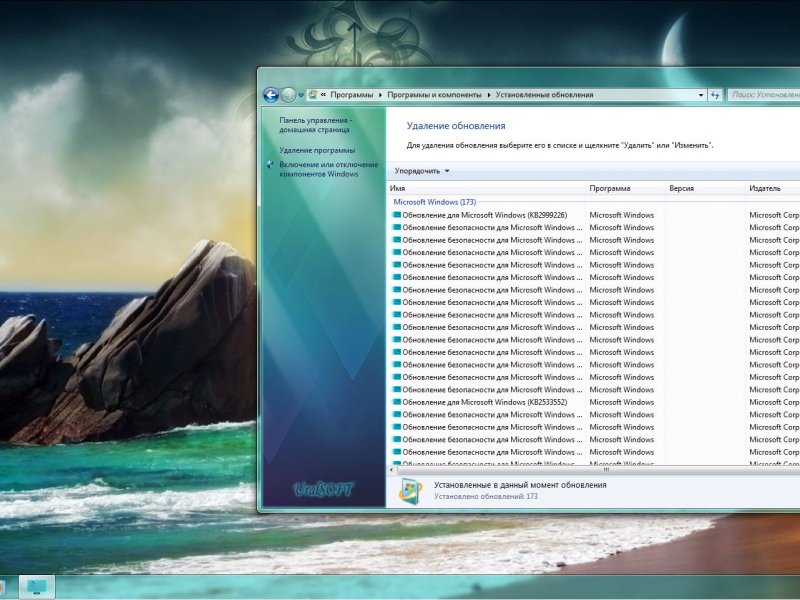Click the monitor icon on the taskbar
Image resolution: width=800 pixels, height=600 pixels.
coord(37,587)
